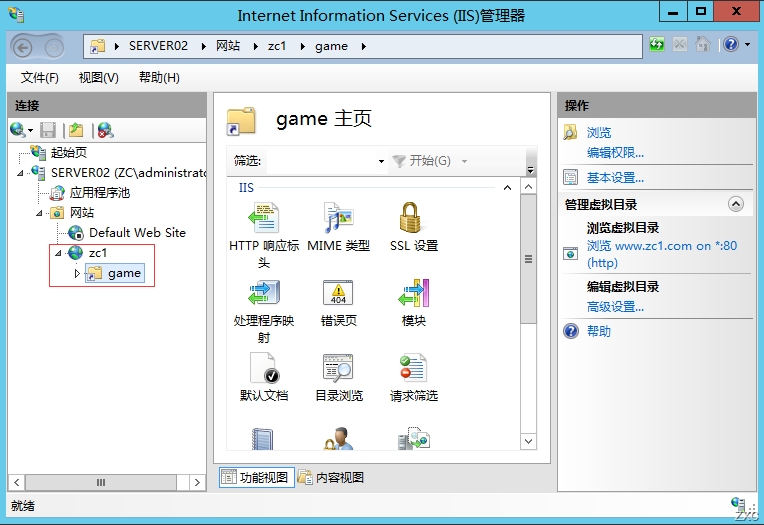Click the 帮助 link in 操作 panel
The width and height of the screenshot is (764, 525).
[599, 331]
